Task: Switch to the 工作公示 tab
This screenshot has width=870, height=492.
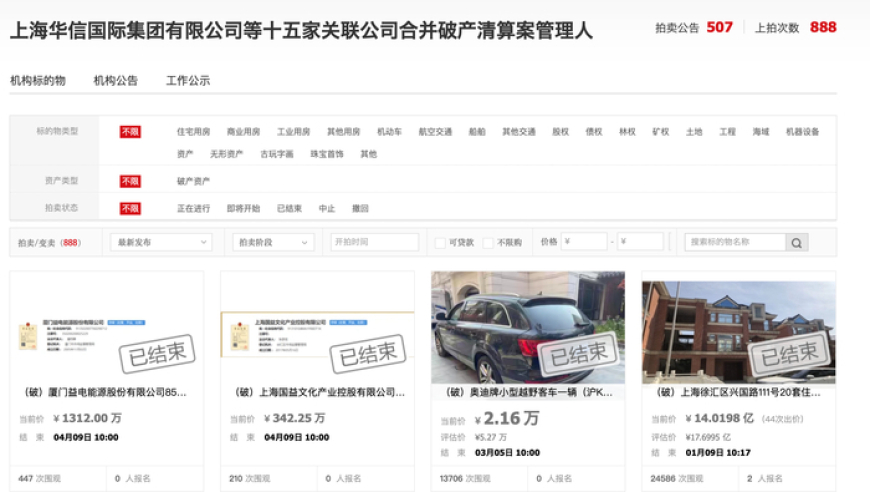Action: pyautogui.click(x=188, y=80)
